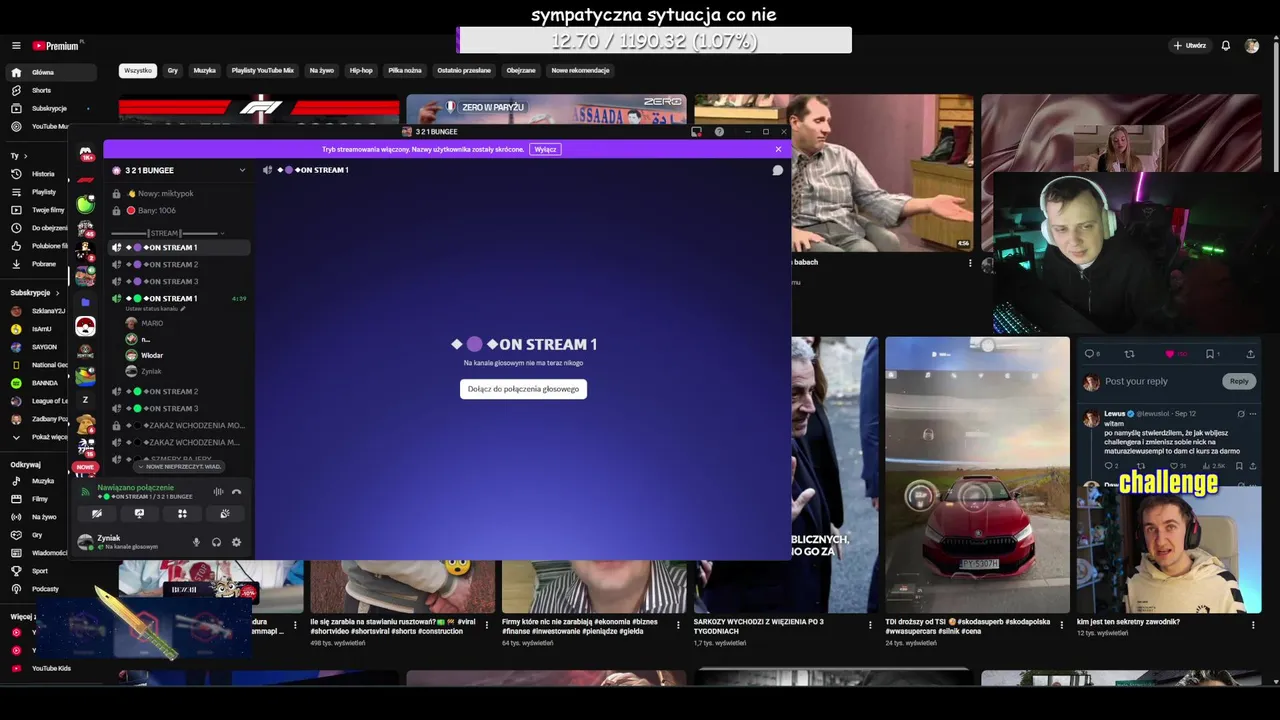1280x720 pixels.
Task: Click Wyłącz to disable streamer mode
Action: 545,149
